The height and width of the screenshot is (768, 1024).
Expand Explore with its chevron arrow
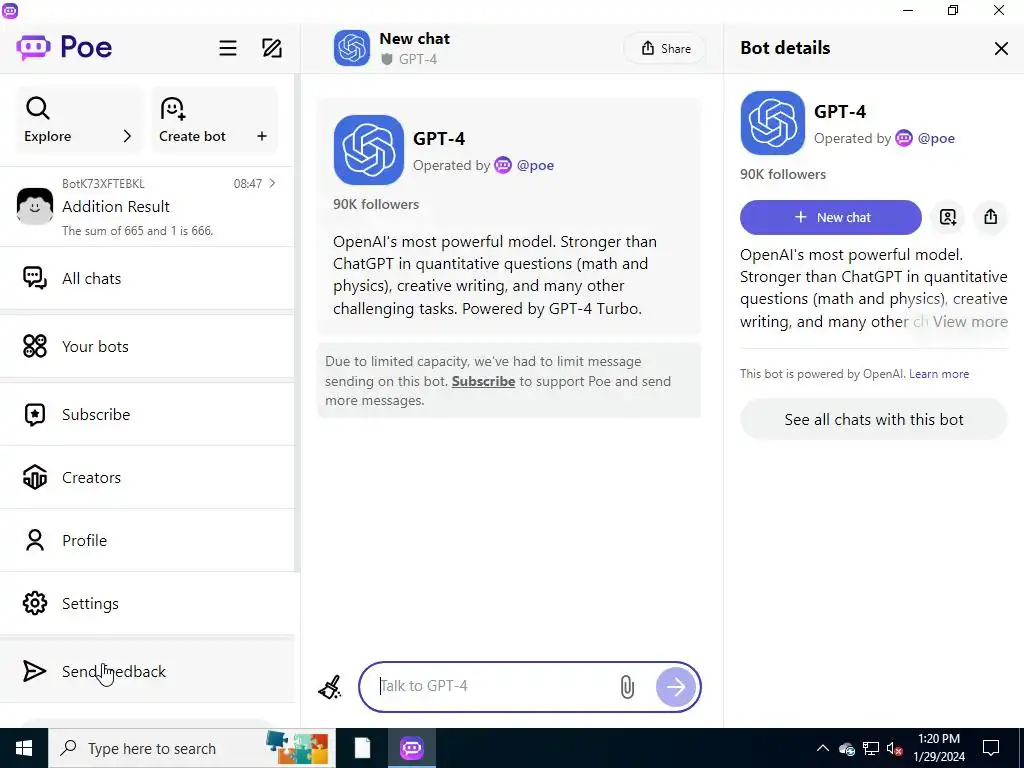127,136
